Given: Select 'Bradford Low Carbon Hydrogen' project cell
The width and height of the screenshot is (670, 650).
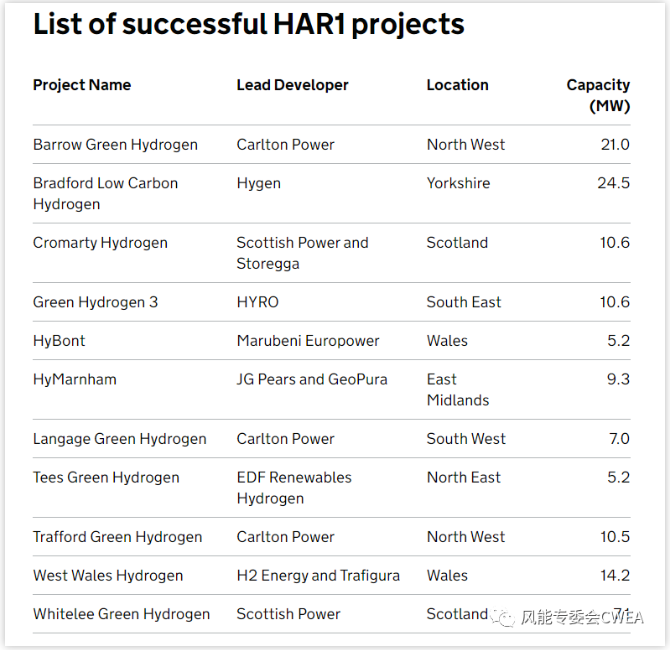Looking at the screenshot, I should pos(106,194).
